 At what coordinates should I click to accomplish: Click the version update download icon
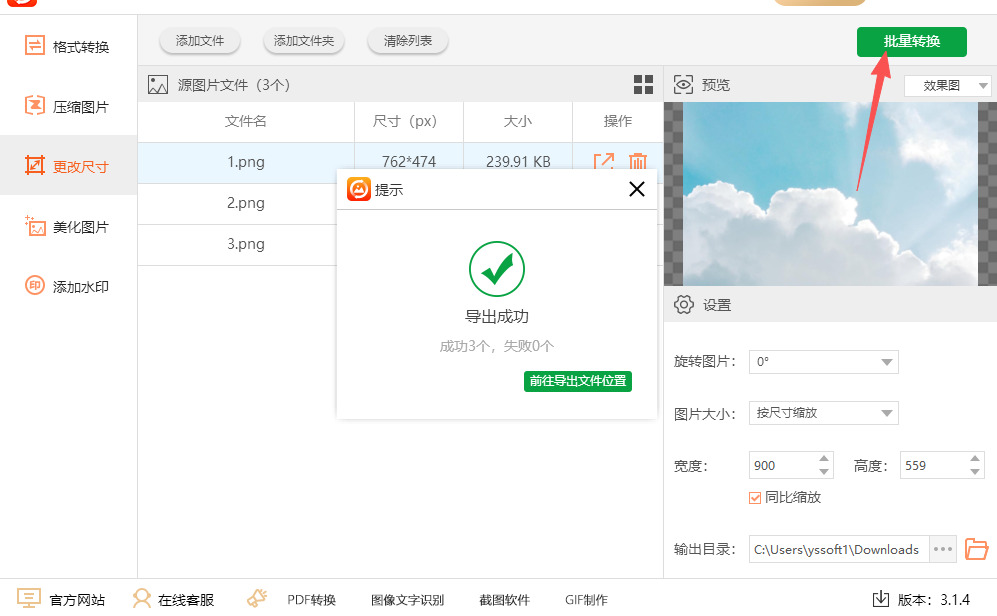coord(880,599)
